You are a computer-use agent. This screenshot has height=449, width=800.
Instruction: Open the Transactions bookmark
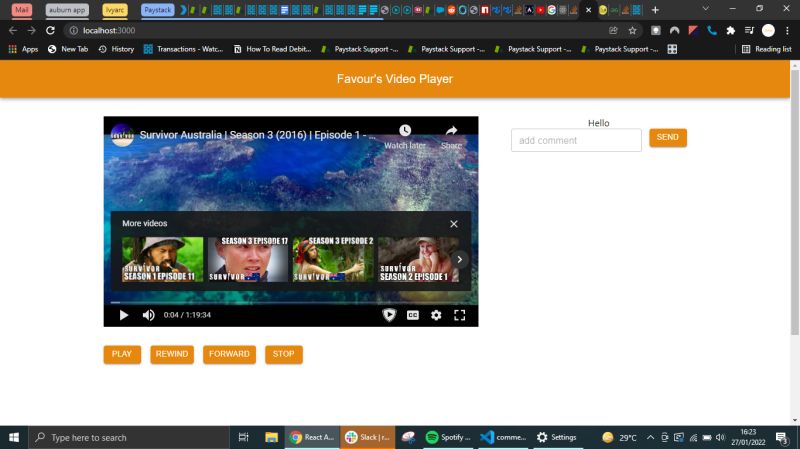[184, 49]
